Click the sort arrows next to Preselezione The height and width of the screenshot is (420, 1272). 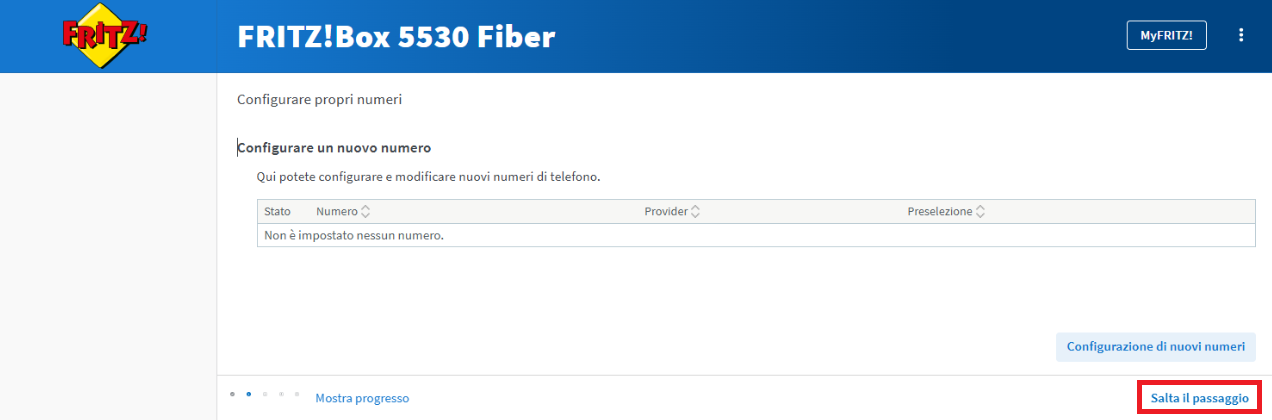point(981,211)
